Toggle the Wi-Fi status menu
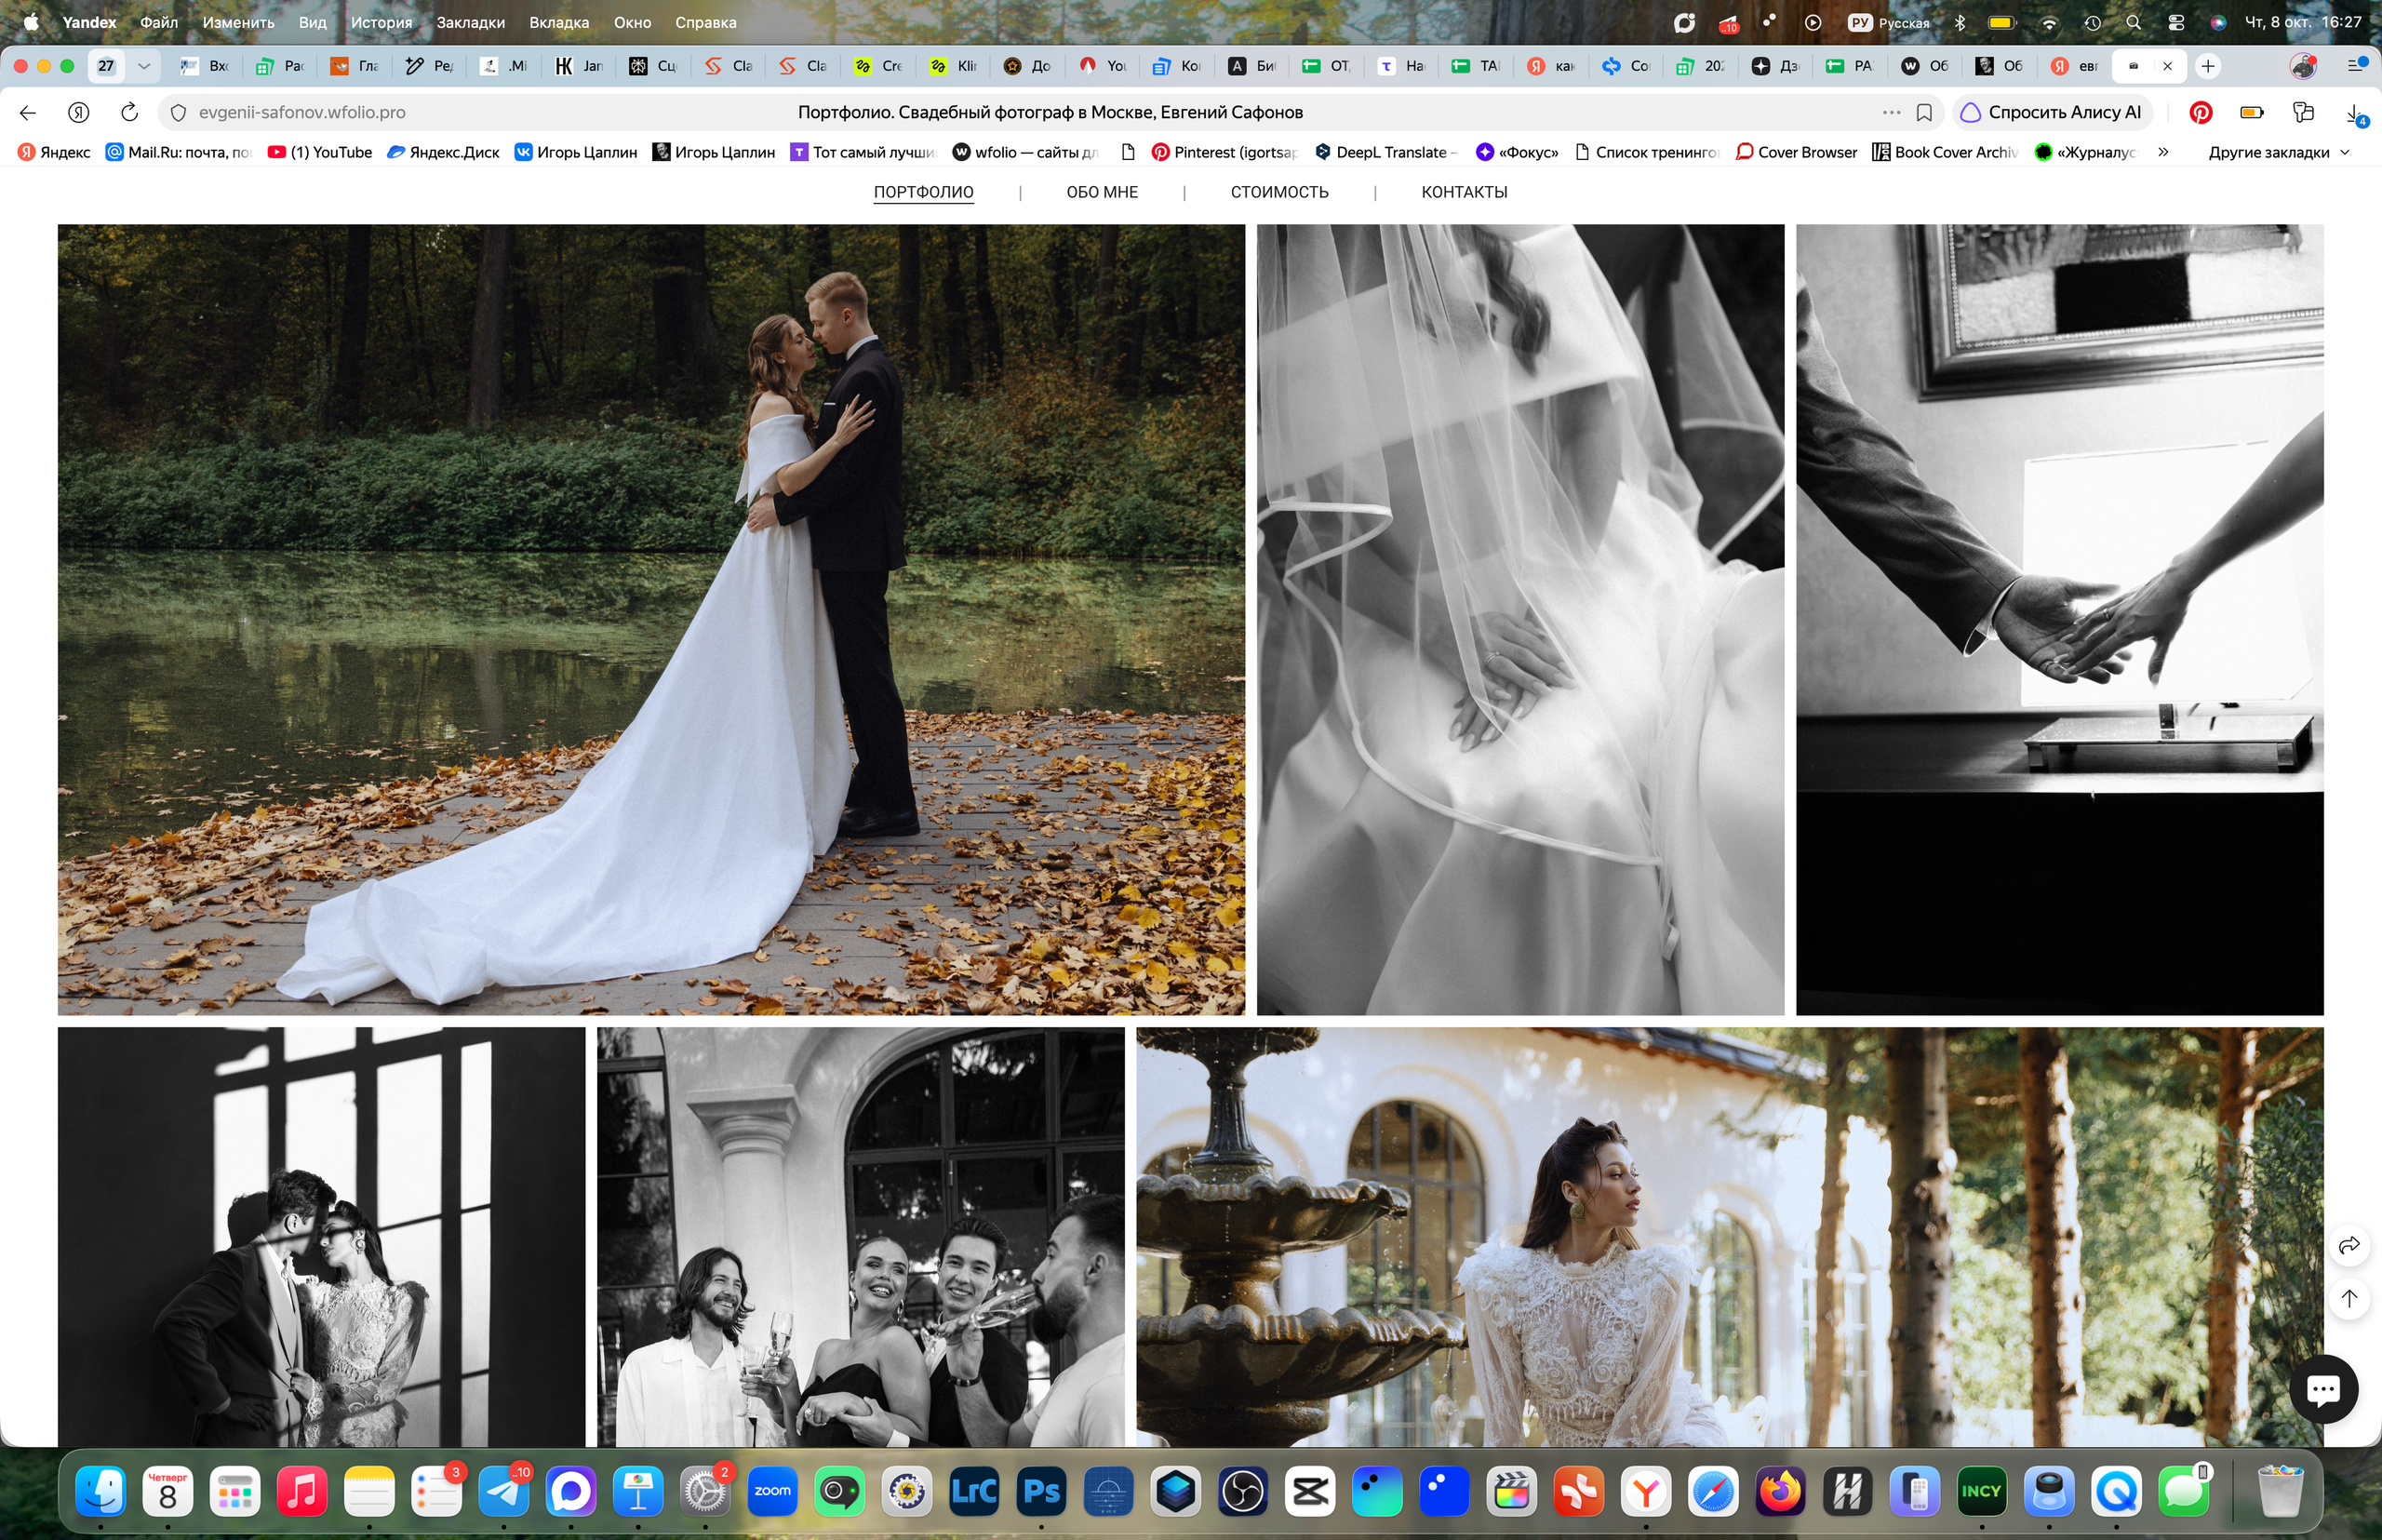Image resolution: width=2382 pixels, height=1540 pixels. coord(2049,22)
